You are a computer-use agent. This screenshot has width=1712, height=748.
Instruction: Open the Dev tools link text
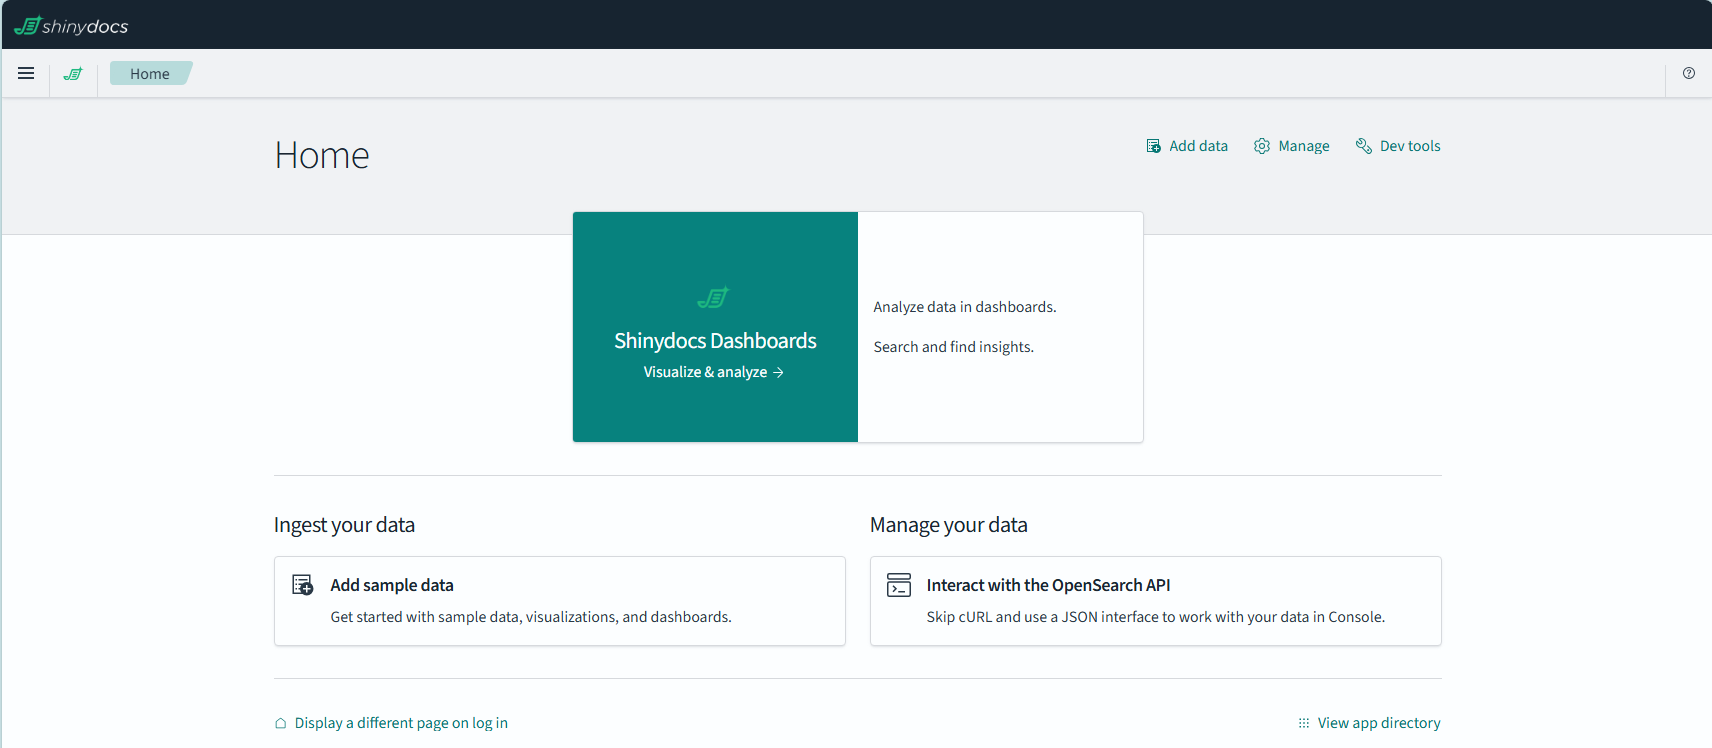coord(1410,146)
